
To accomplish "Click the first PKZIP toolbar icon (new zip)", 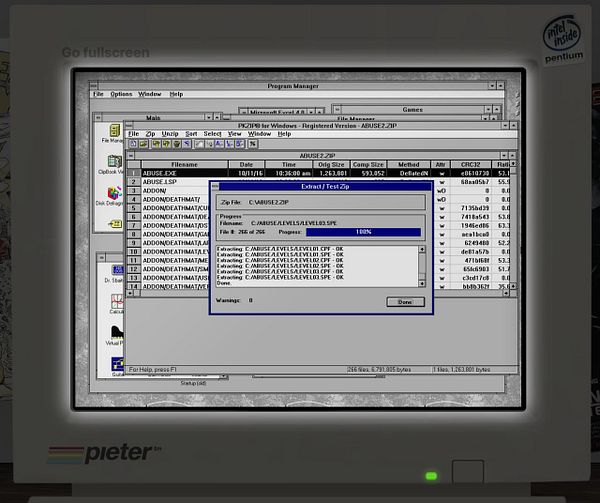I will coord(133,144).
